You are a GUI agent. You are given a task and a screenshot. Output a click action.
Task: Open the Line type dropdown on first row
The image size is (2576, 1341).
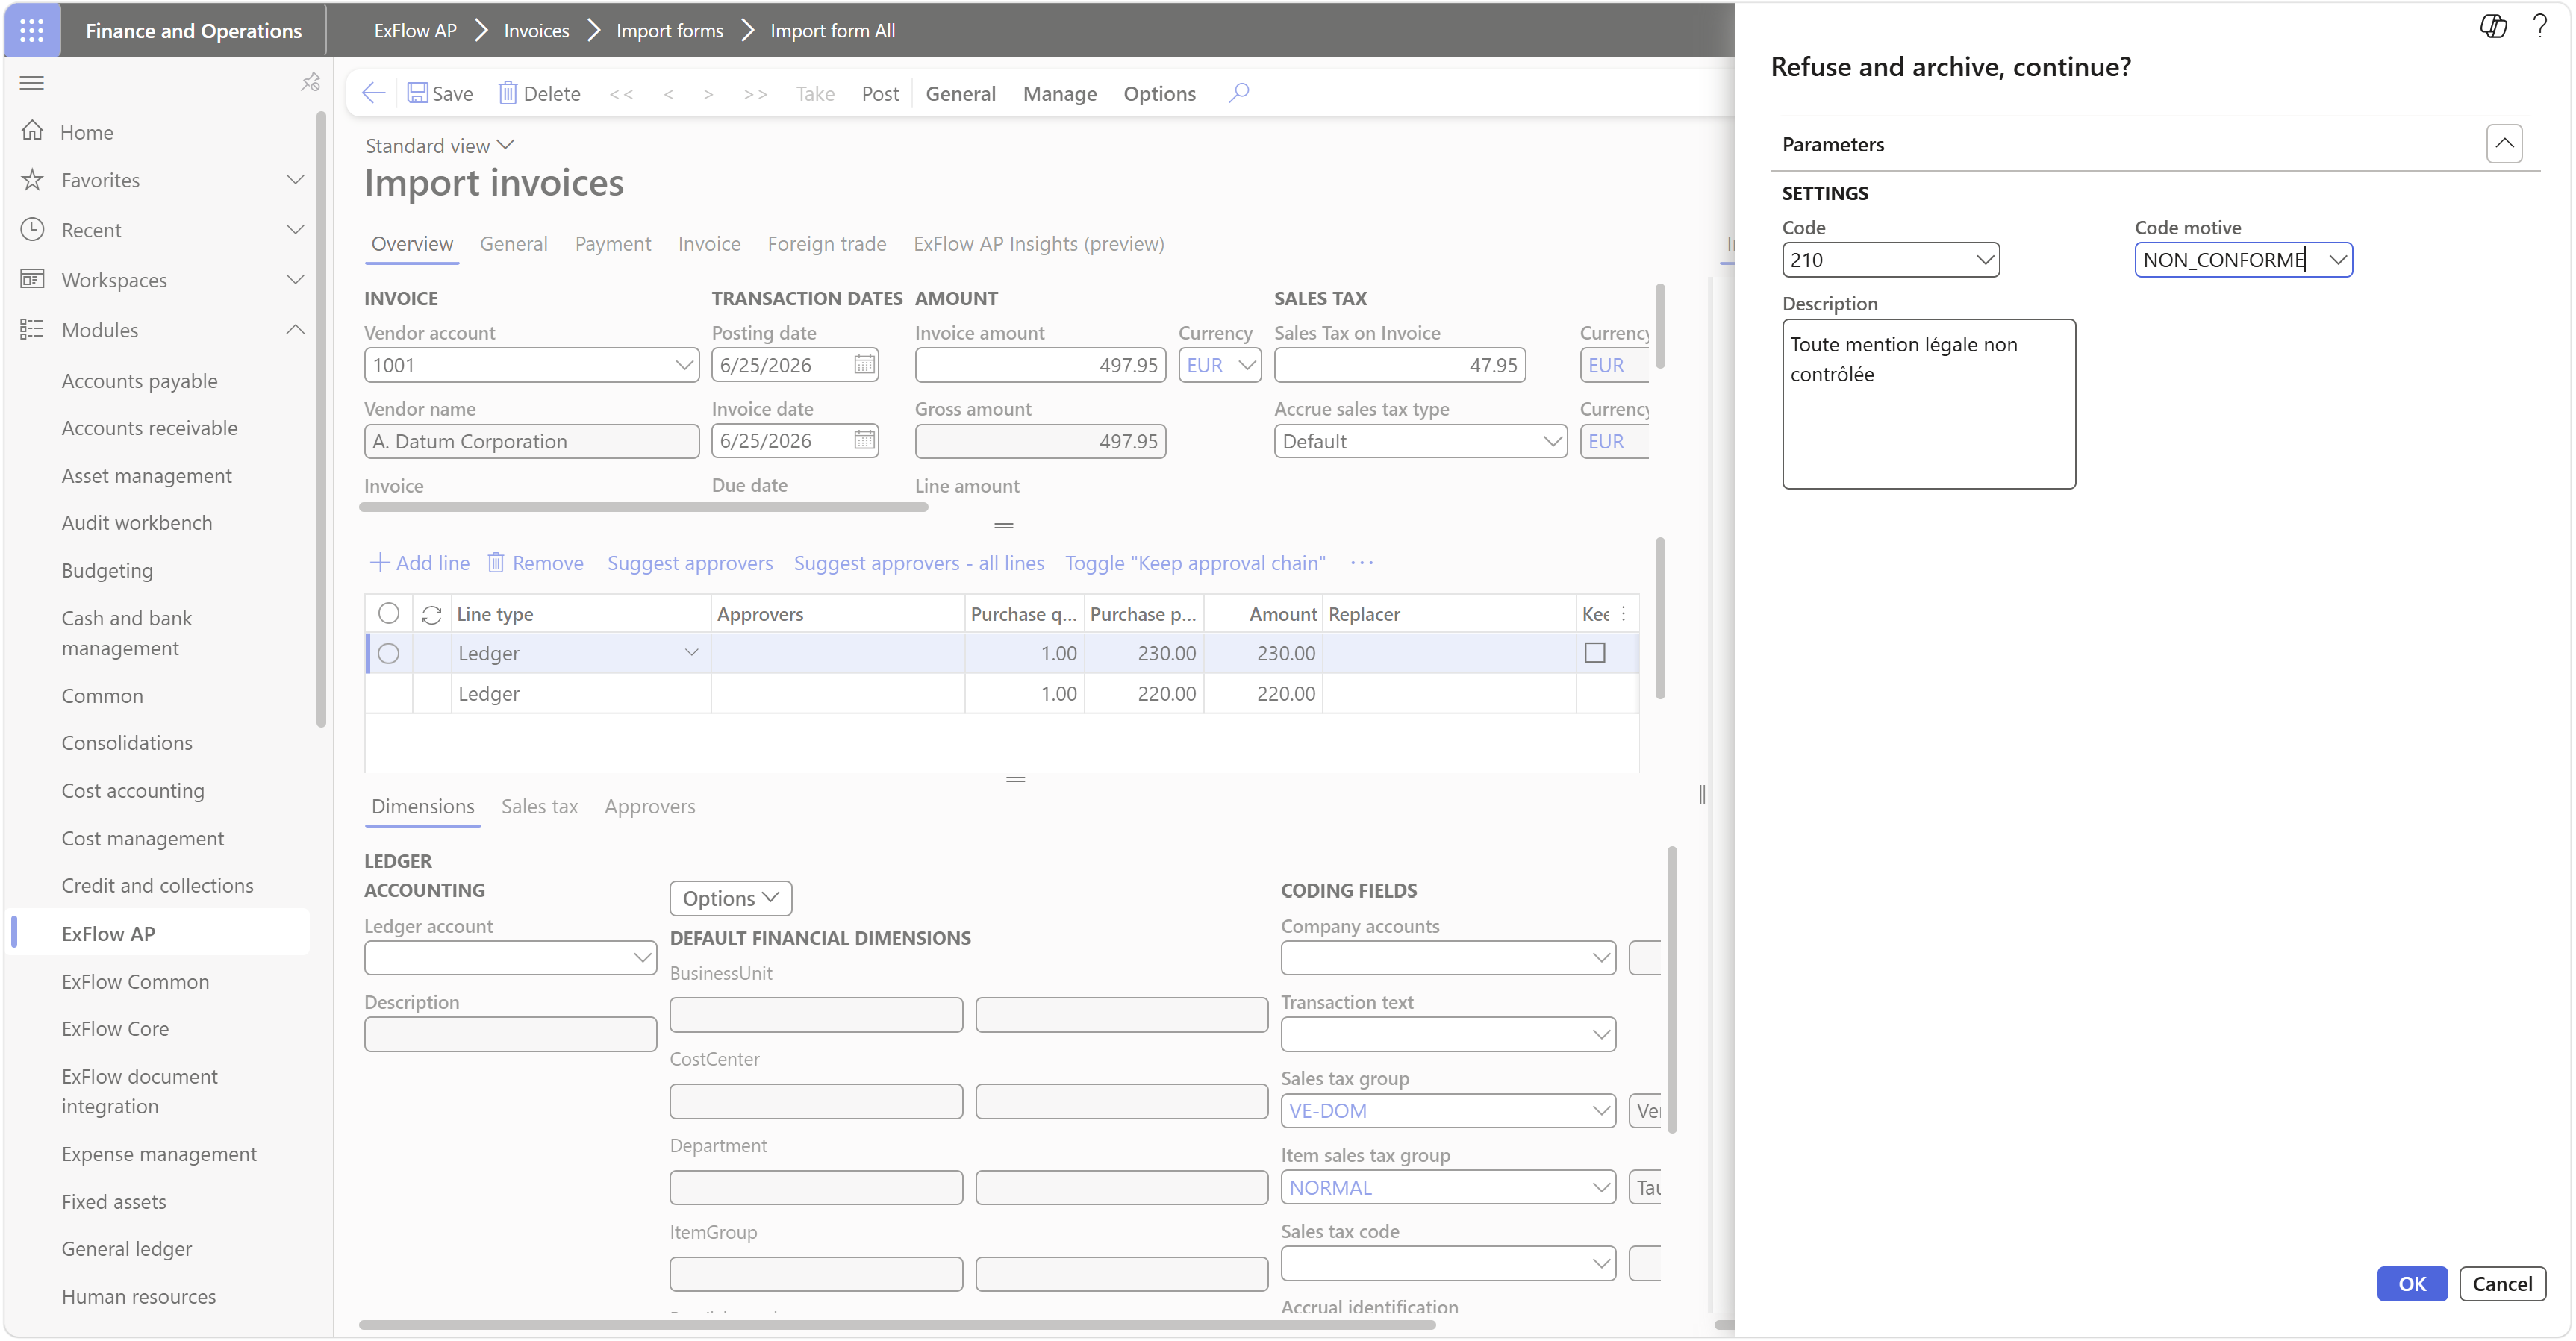click(691, 653)
